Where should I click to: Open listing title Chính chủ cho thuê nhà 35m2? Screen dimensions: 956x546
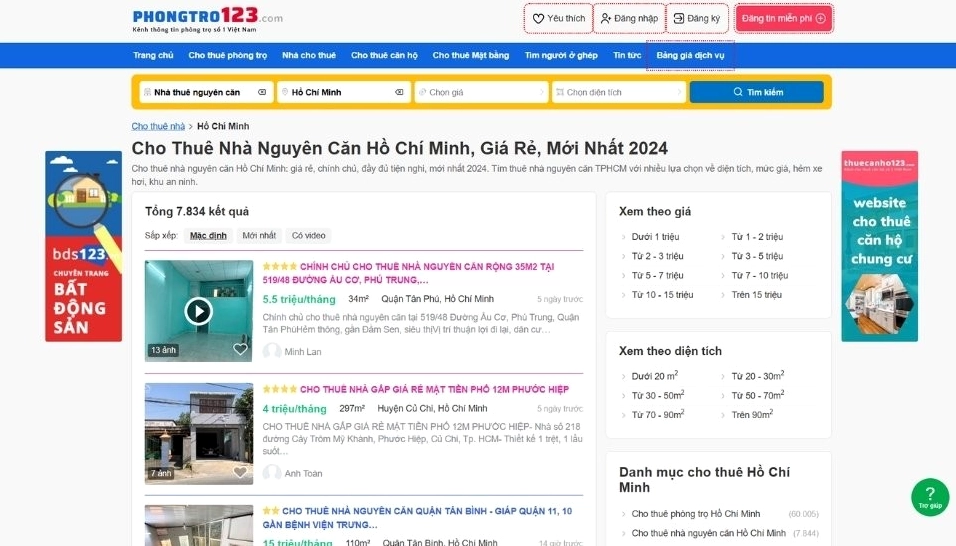(x=408, y=273)
